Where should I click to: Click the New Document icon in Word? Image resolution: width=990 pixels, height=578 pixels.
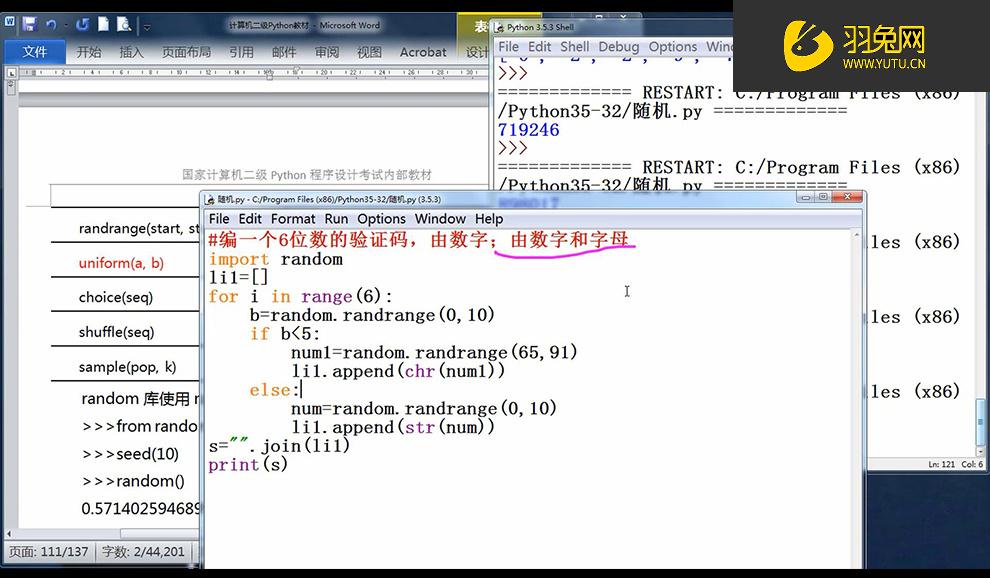[103, 23]
